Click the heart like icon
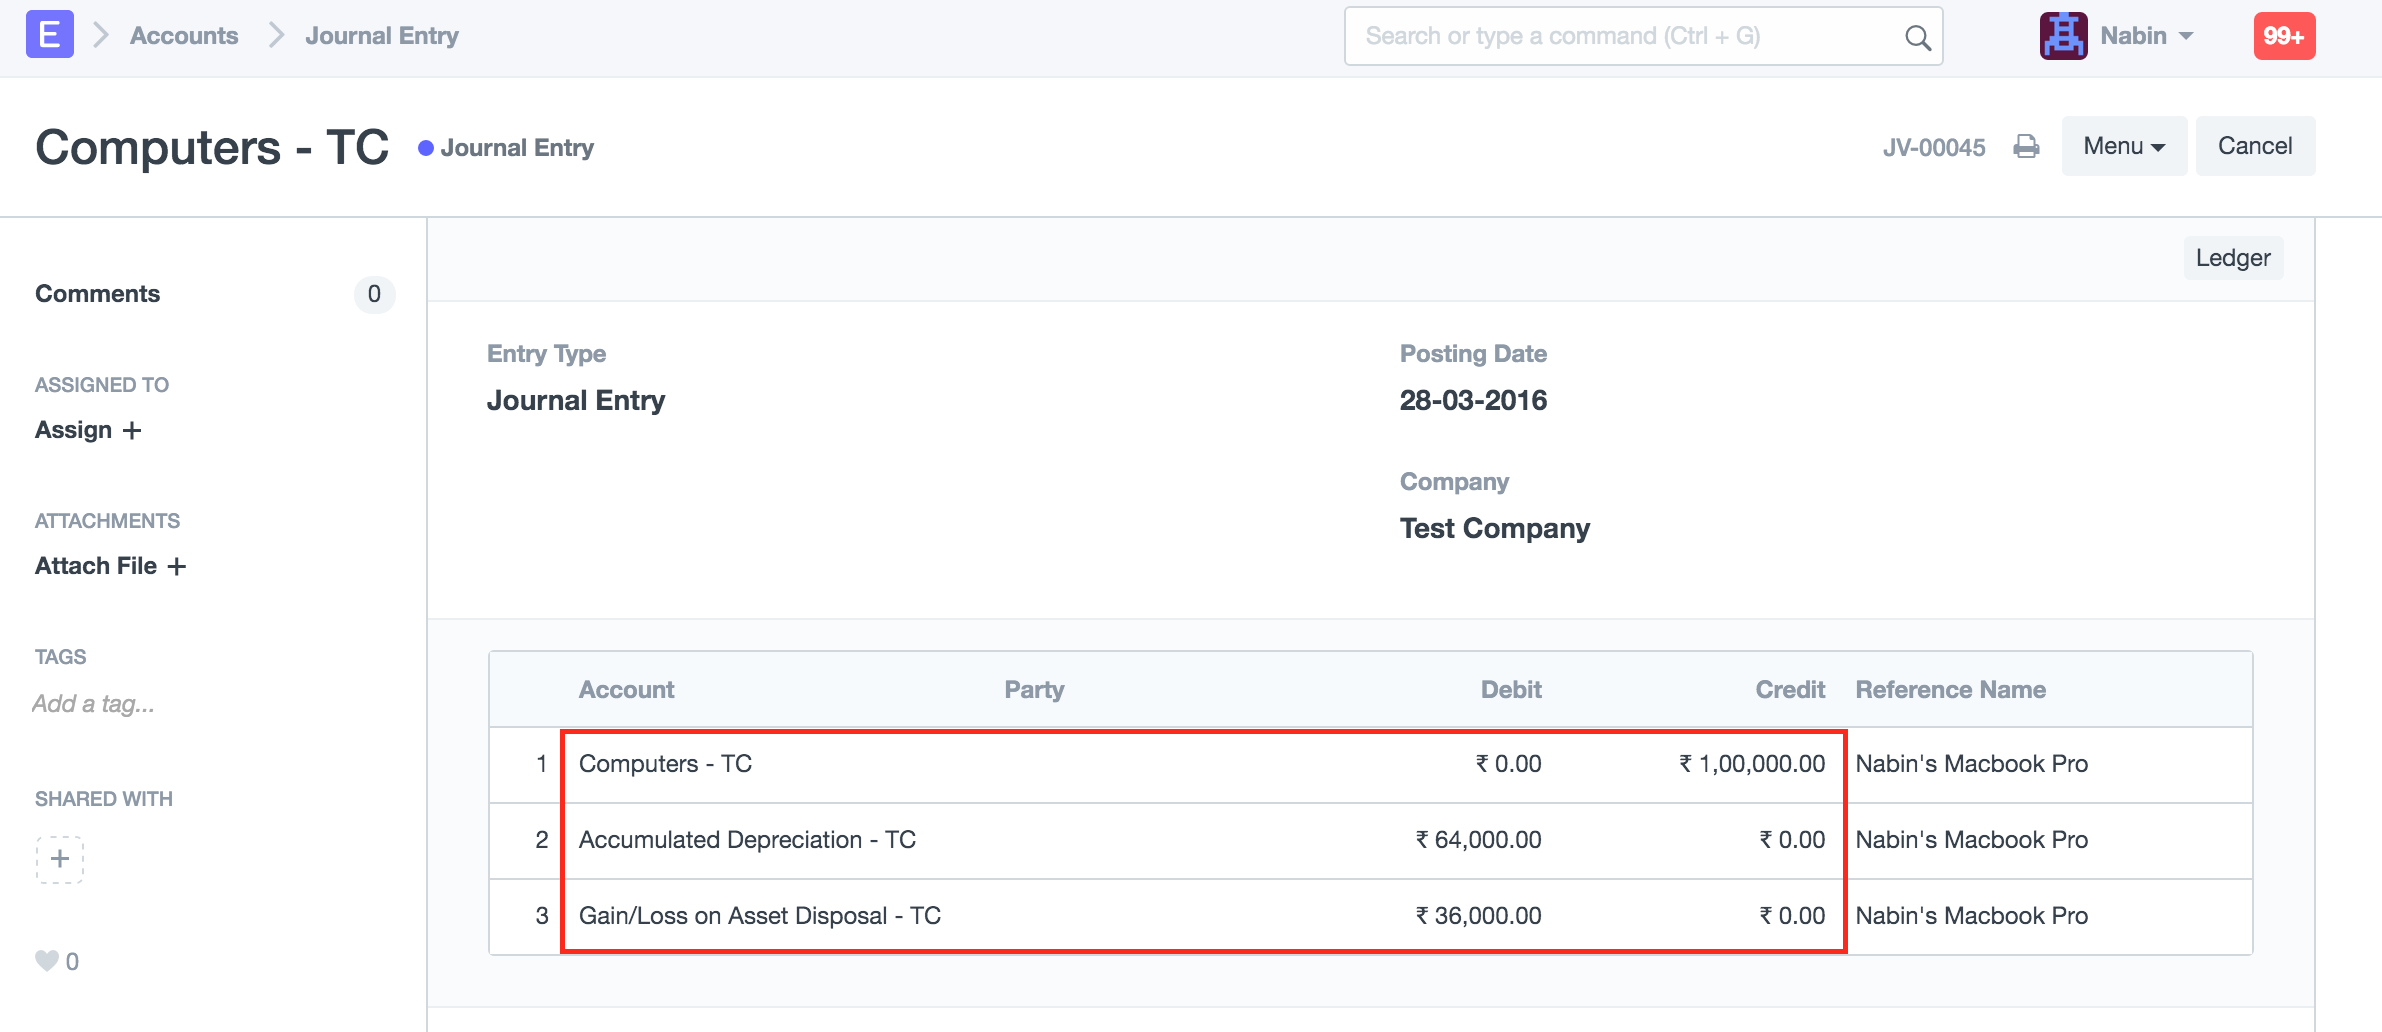2382x1032 pixels. click(x=46, y=961)
